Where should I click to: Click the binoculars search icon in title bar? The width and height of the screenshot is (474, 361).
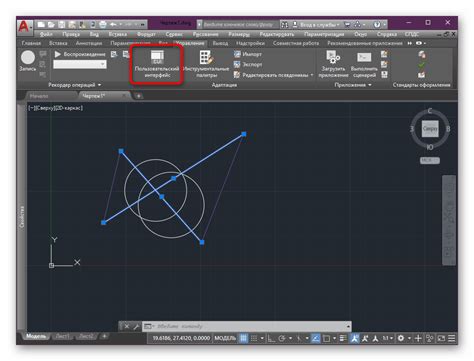(x=284, y=25)
